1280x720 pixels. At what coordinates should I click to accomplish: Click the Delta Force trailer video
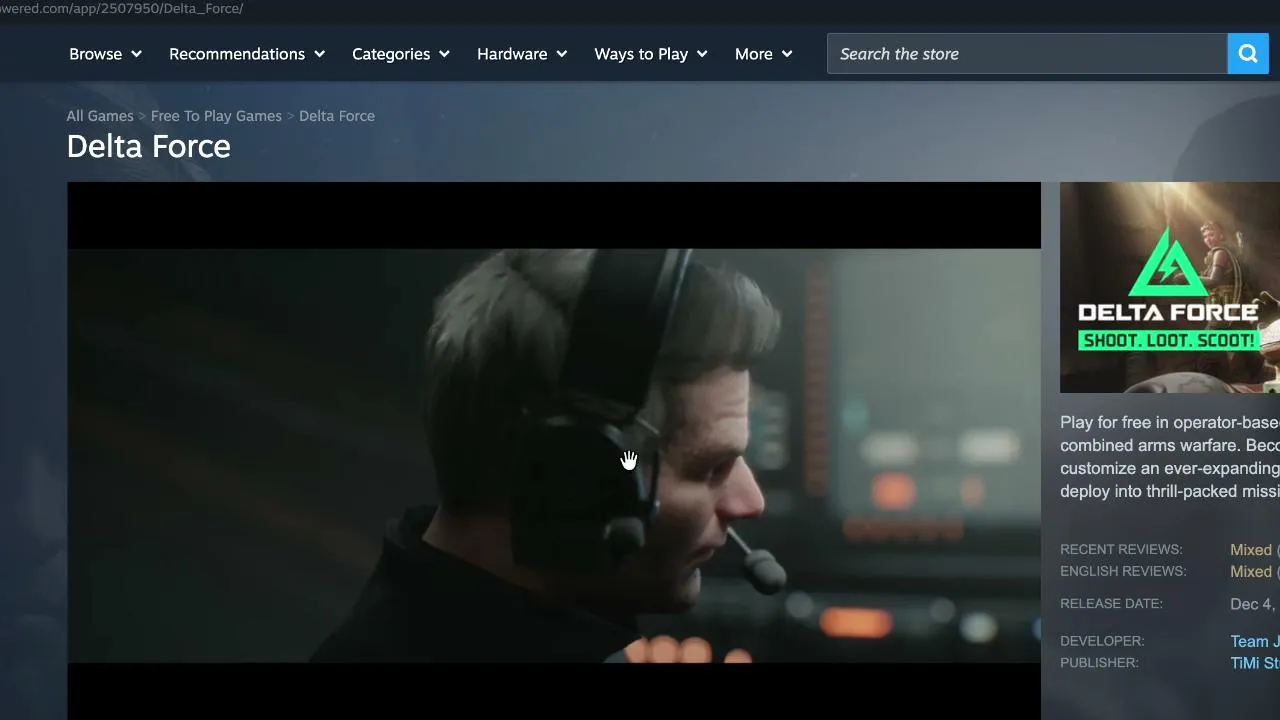pyautogui.click(x=554, y=451)
